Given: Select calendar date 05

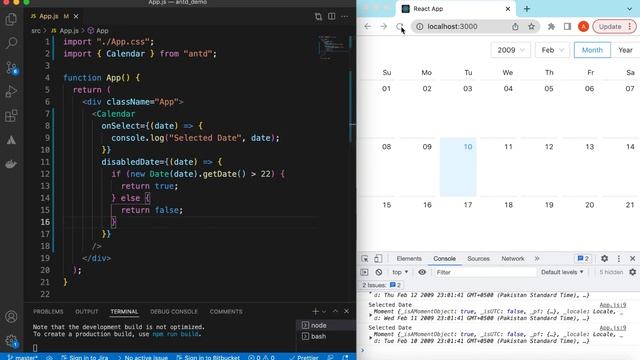Looking at the screenshot, I should click(x=540, y=109).
